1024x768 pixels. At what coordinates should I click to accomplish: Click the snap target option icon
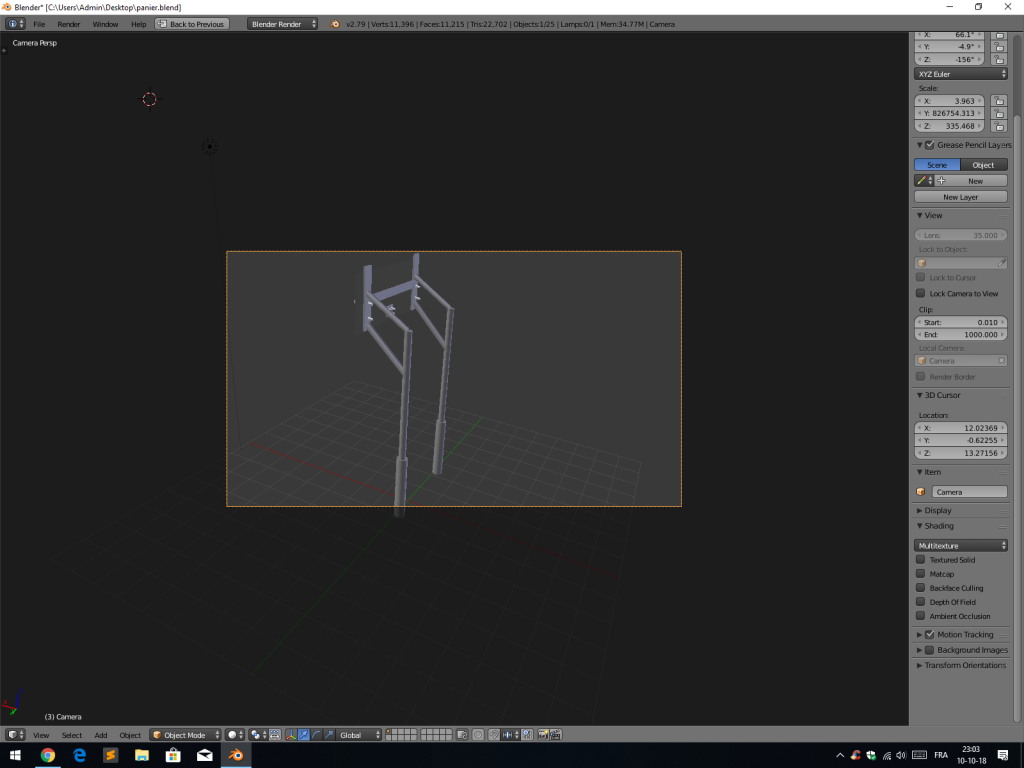[x=527, y=735]
